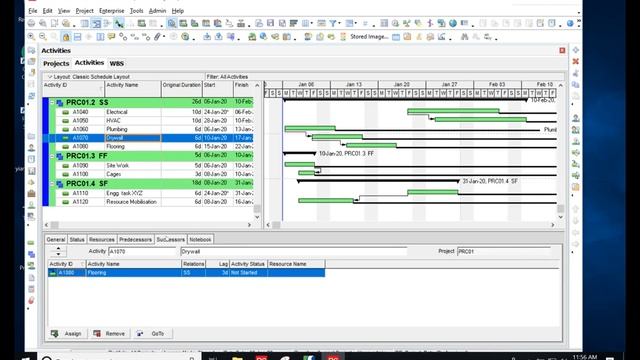Click the chart report icon in left sidebar
The image size is (640, 360).
coord(31,171)
